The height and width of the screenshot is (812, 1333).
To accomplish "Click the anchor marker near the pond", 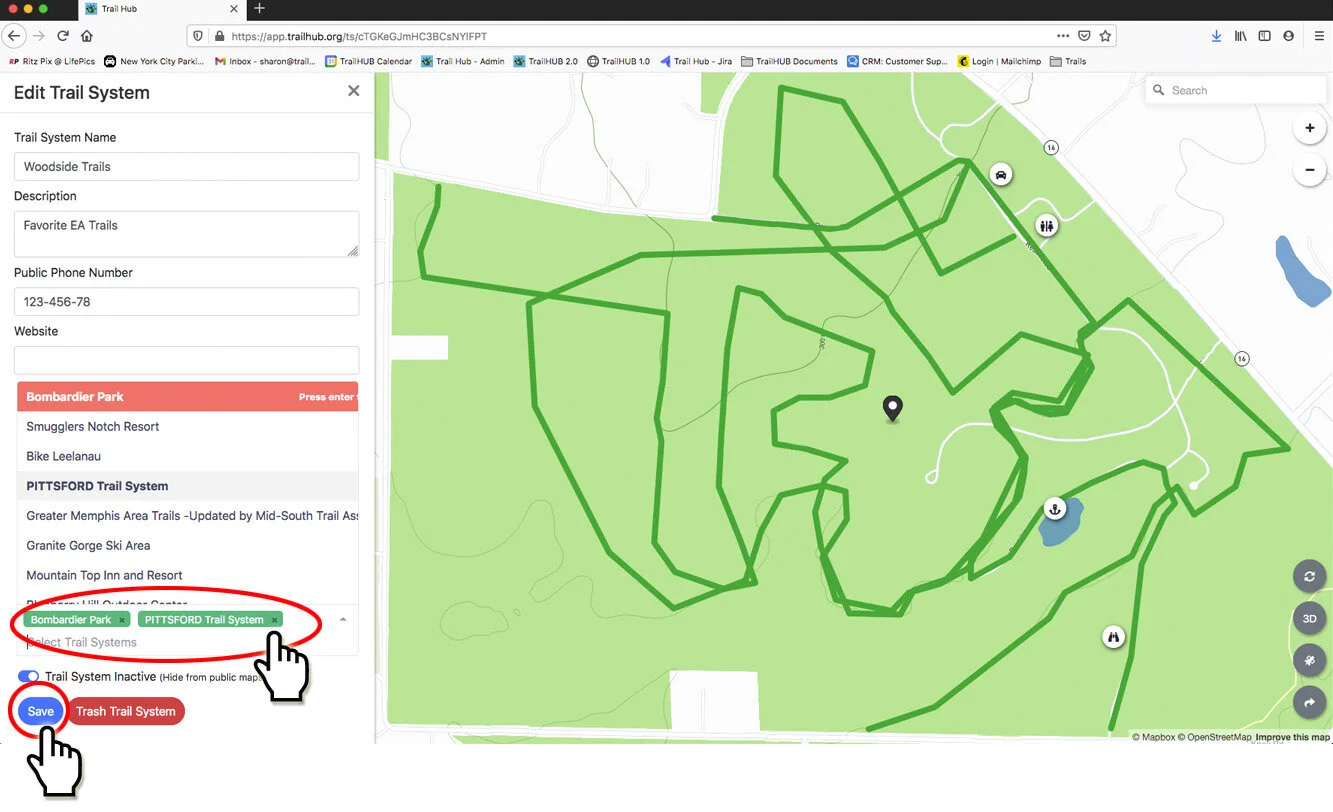I will (x=1053, y=509).
